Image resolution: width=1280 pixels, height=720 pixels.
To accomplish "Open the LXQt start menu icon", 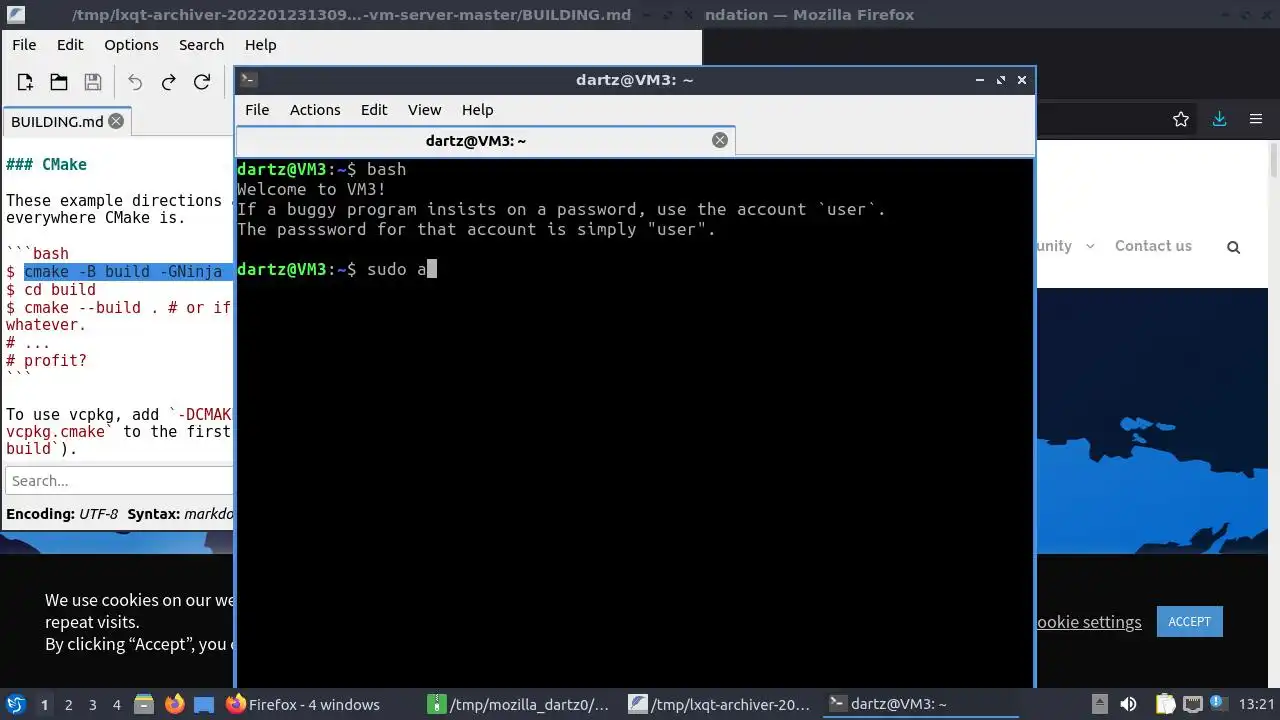I will pyautogui.click(x=16, y=704).
